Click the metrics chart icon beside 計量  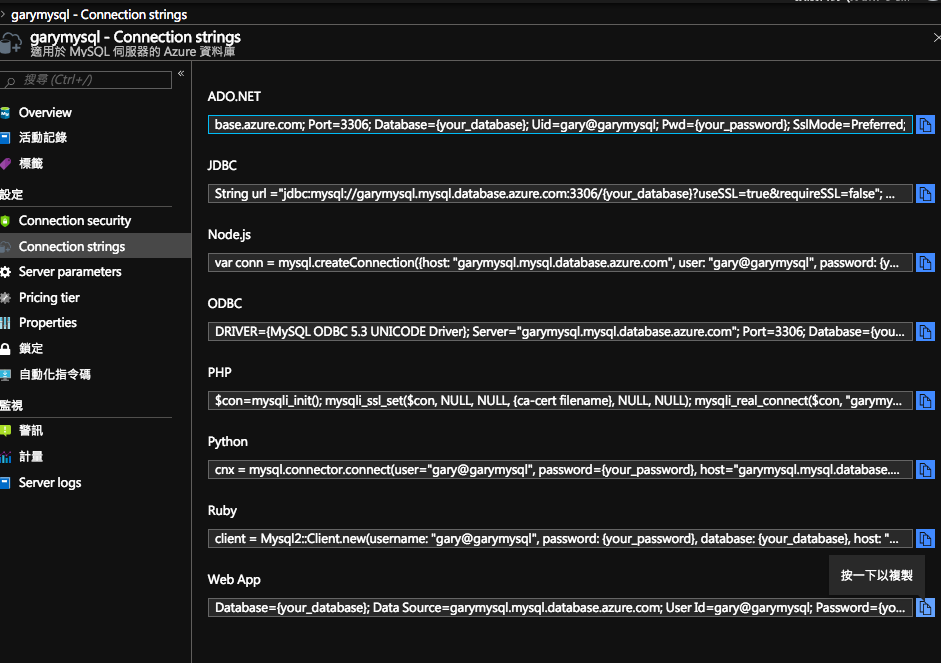pos(5,457)
